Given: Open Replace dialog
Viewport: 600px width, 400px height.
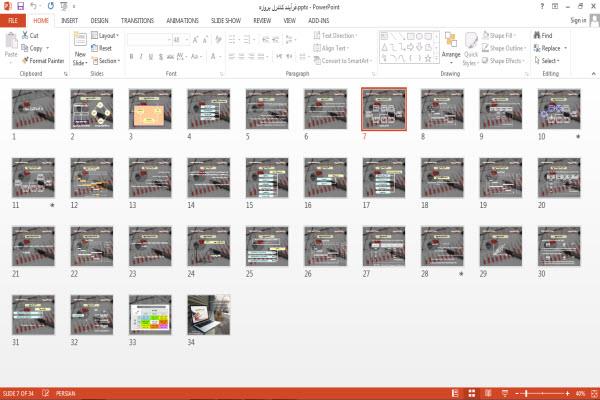Looking at the screenshot, I should point(547,48).
